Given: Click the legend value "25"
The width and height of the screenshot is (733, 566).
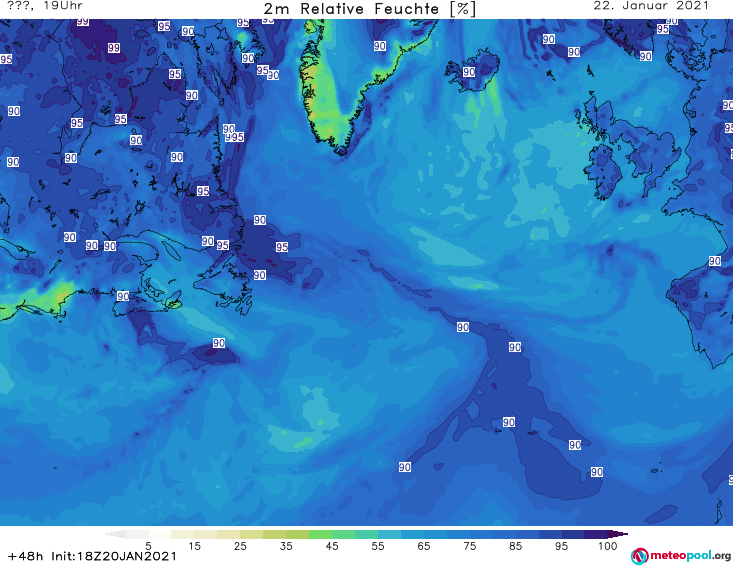Looking at the screenshot, I should click(x=240, y=546).
